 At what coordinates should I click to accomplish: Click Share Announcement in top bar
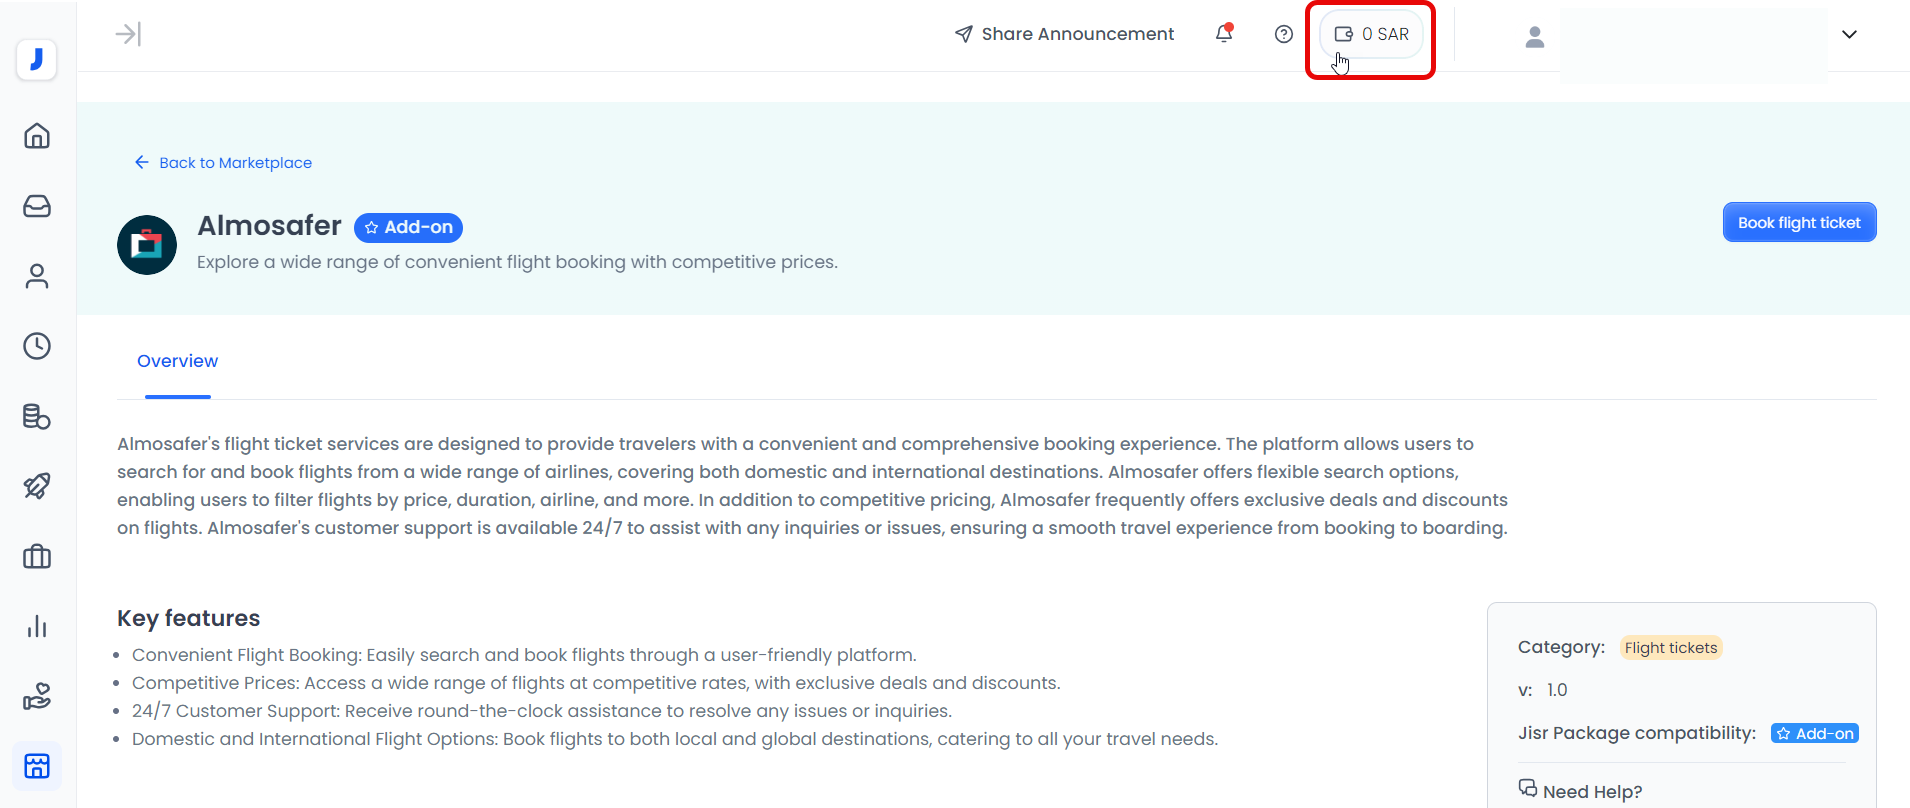1064,34
